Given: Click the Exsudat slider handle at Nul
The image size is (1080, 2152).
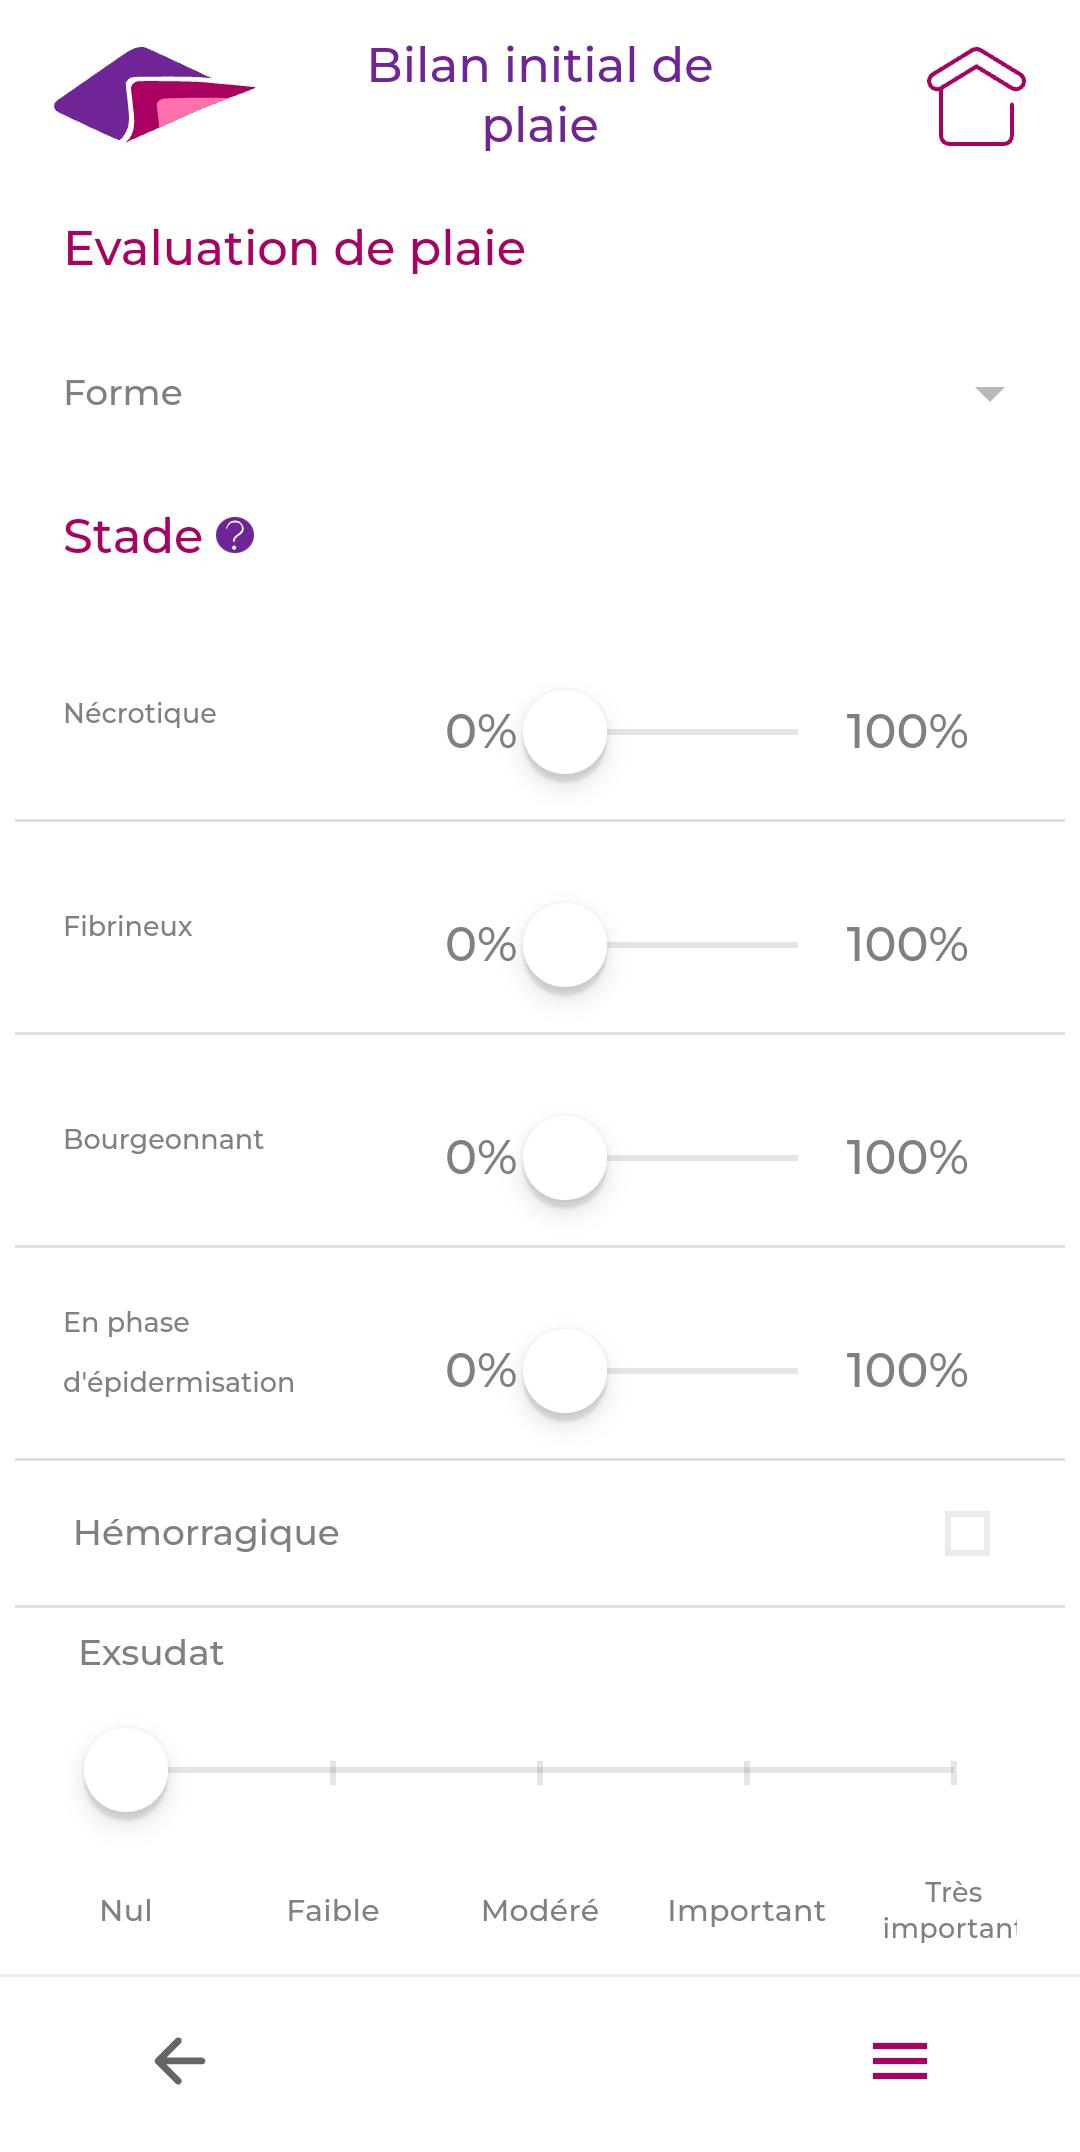Looking at the screenshot, I should pyautogui.click(x=126, y=1770).
